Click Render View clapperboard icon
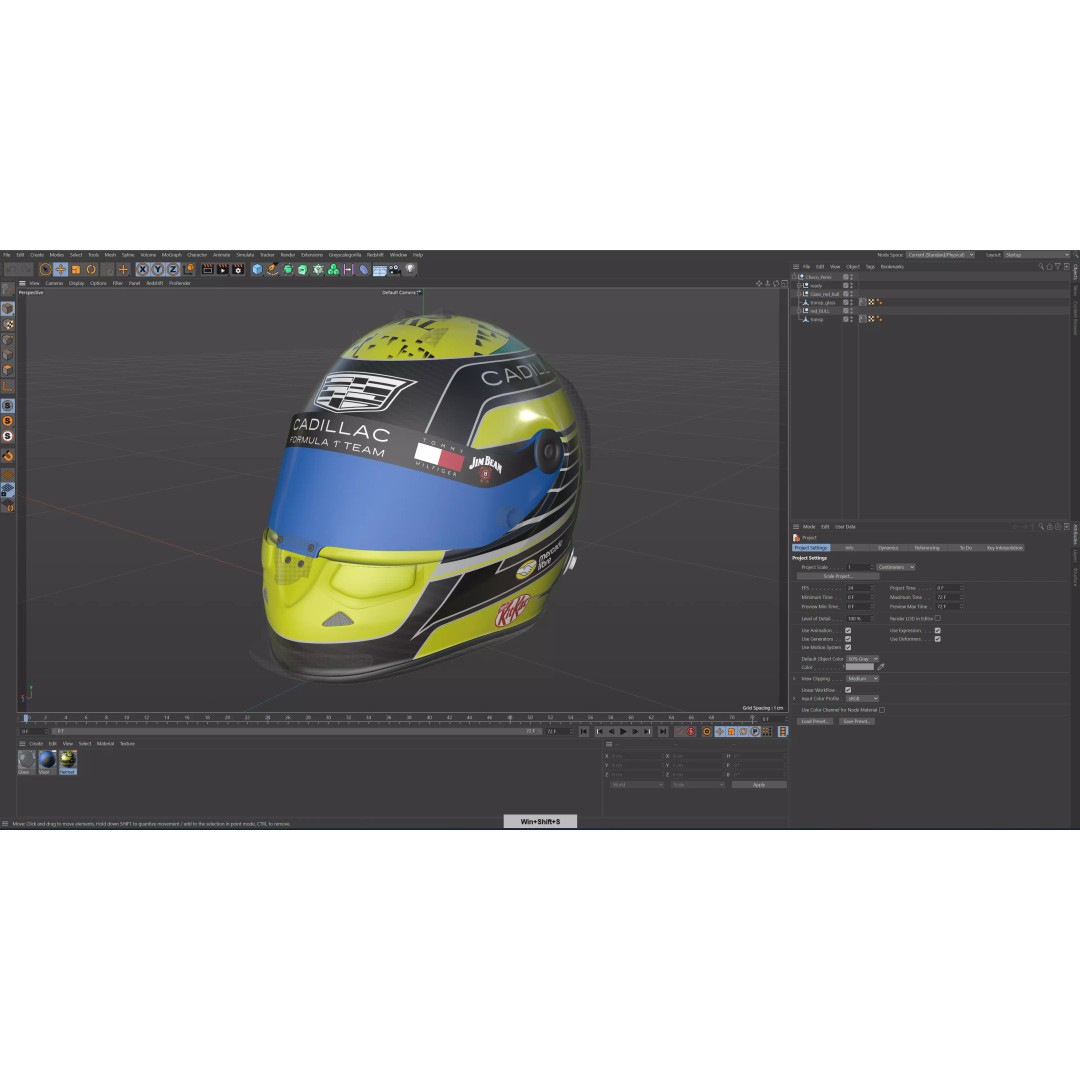Screen dimensions: 1080x1080 207,269
